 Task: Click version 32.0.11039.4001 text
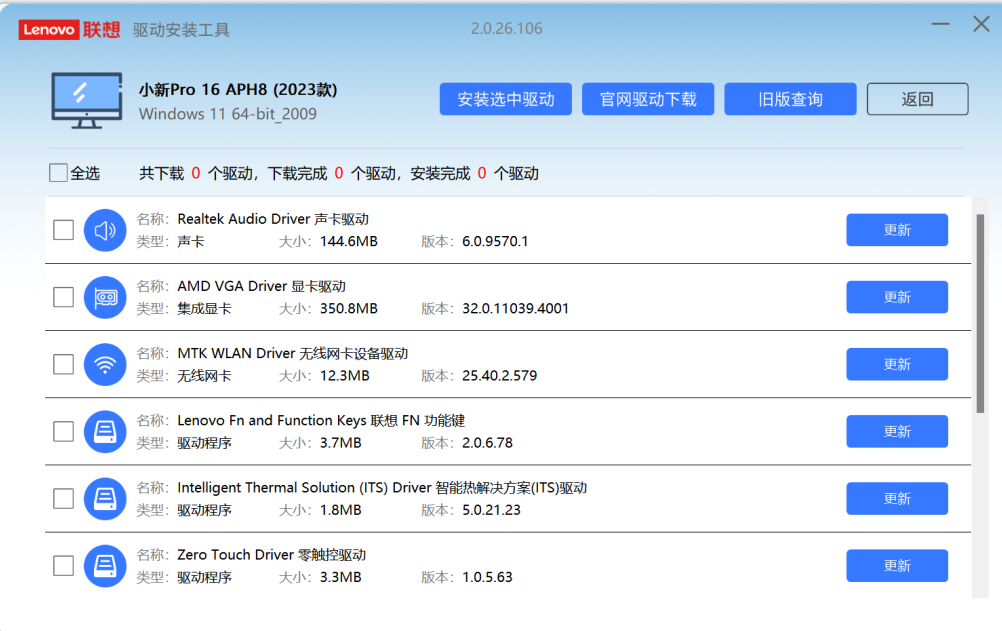516,309
